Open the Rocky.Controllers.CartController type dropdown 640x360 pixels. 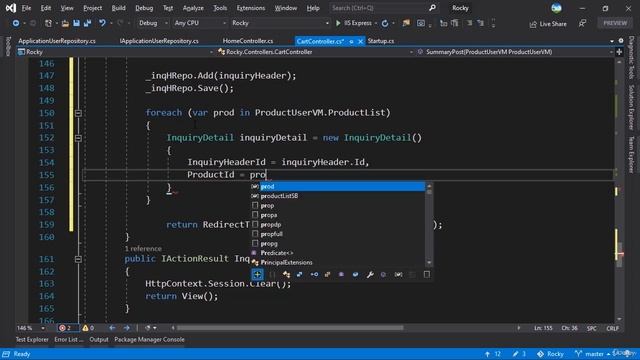[315, 52]
